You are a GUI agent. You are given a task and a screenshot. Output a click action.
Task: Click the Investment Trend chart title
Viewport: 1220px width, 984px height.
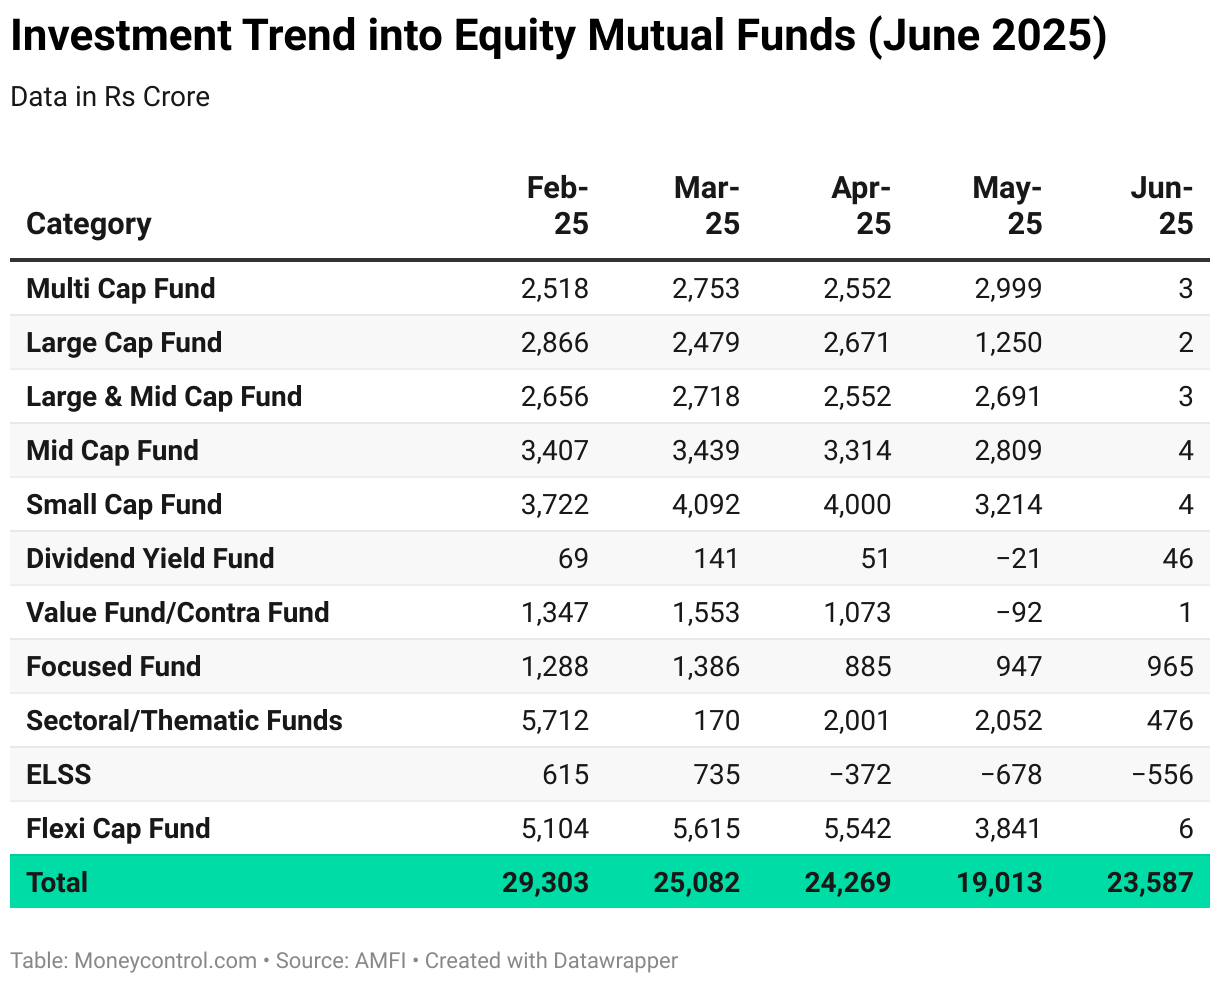(558, 37)
